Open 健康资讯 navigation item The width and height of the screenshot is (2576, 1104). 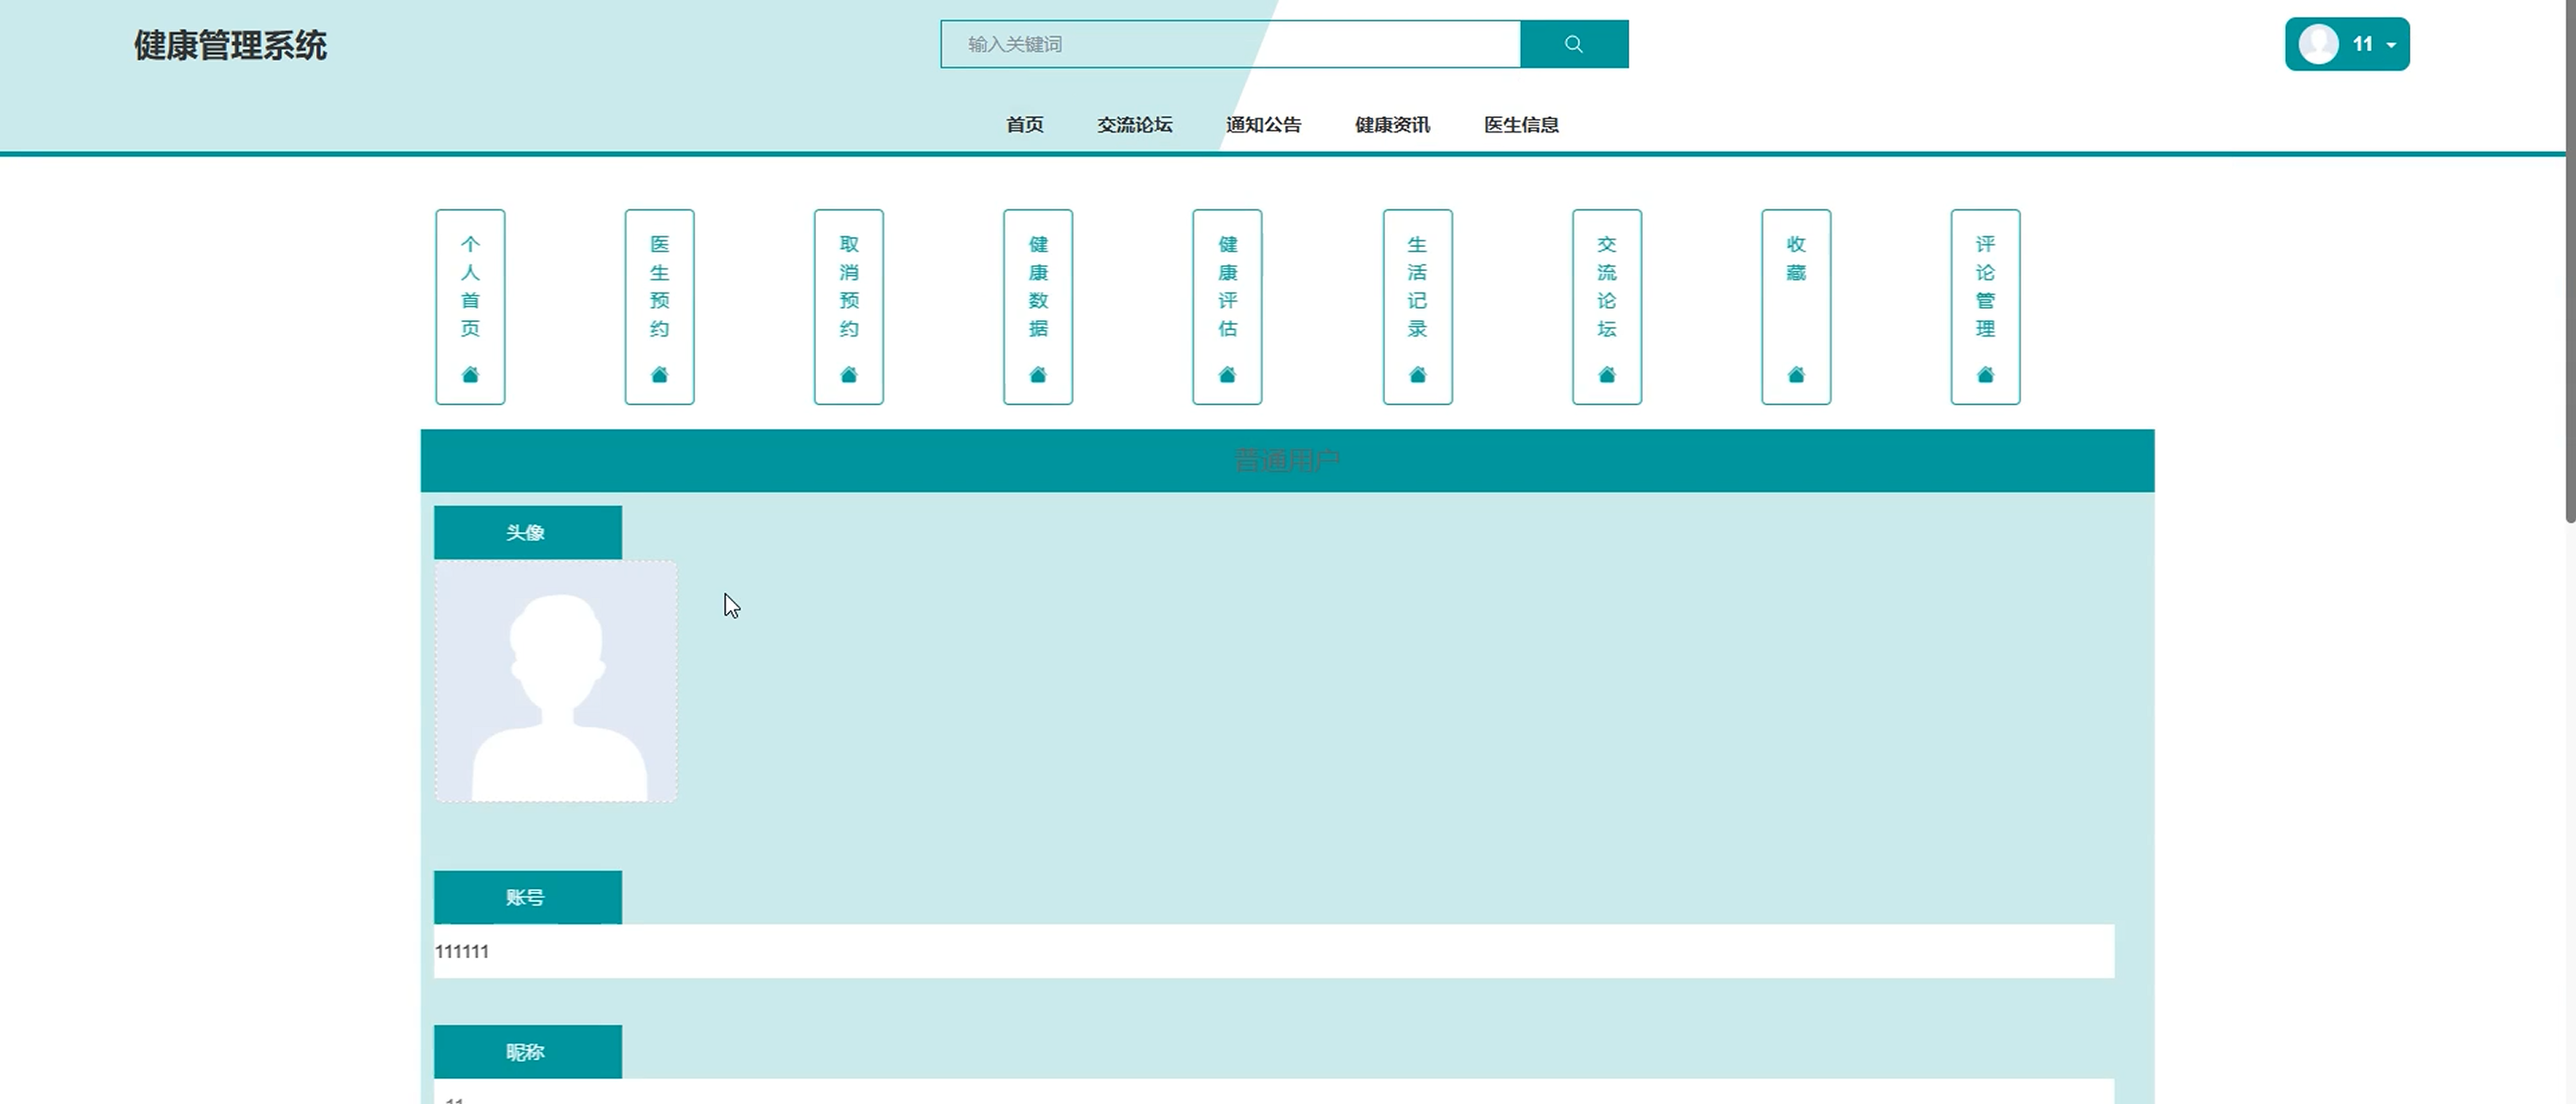coord(1392,125)
